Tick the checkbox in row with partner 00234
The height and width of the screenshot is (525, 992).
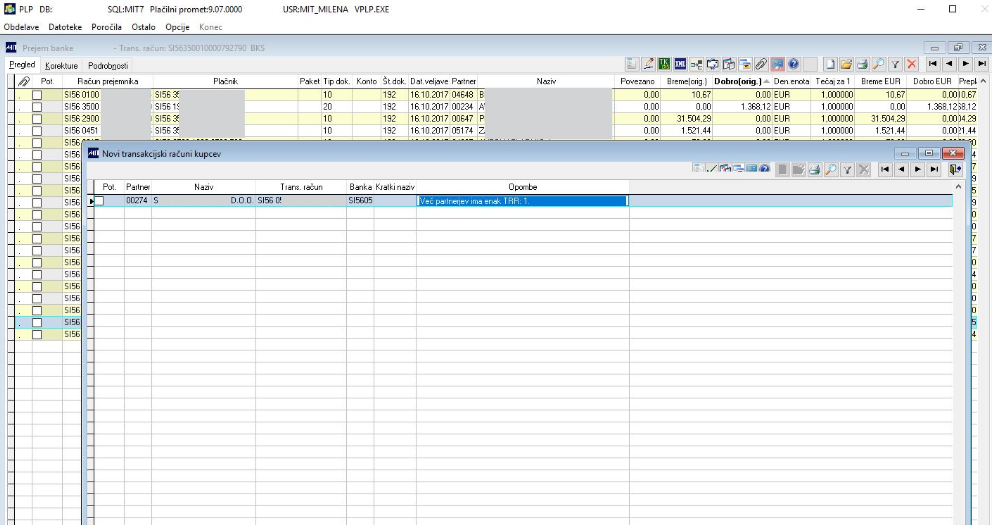[37, 107]
